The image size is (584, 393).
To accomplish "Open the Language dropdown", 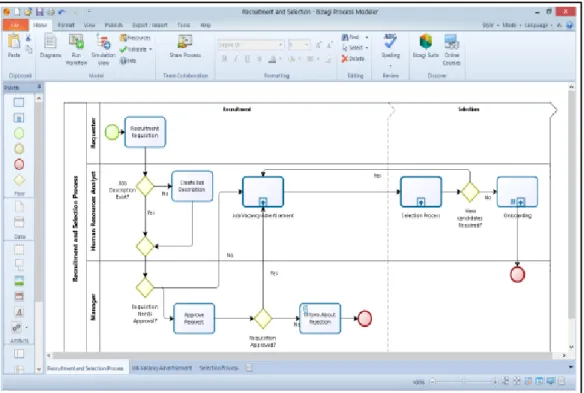I will pos(539,25).
